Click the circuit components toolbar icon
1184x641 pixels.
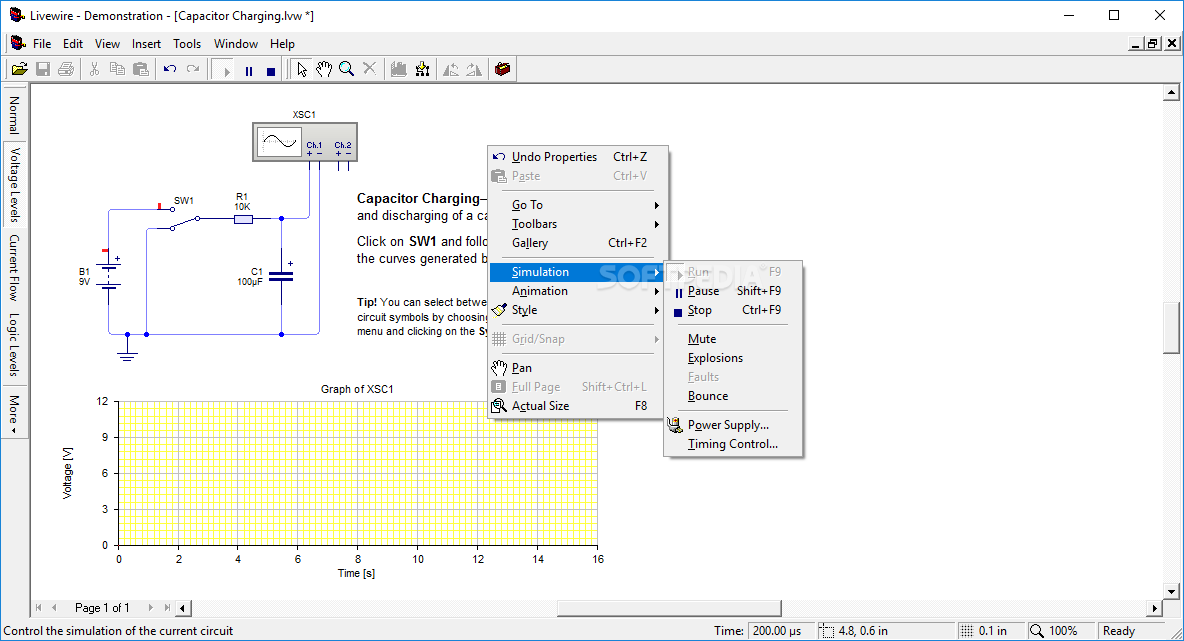[422, 69]
